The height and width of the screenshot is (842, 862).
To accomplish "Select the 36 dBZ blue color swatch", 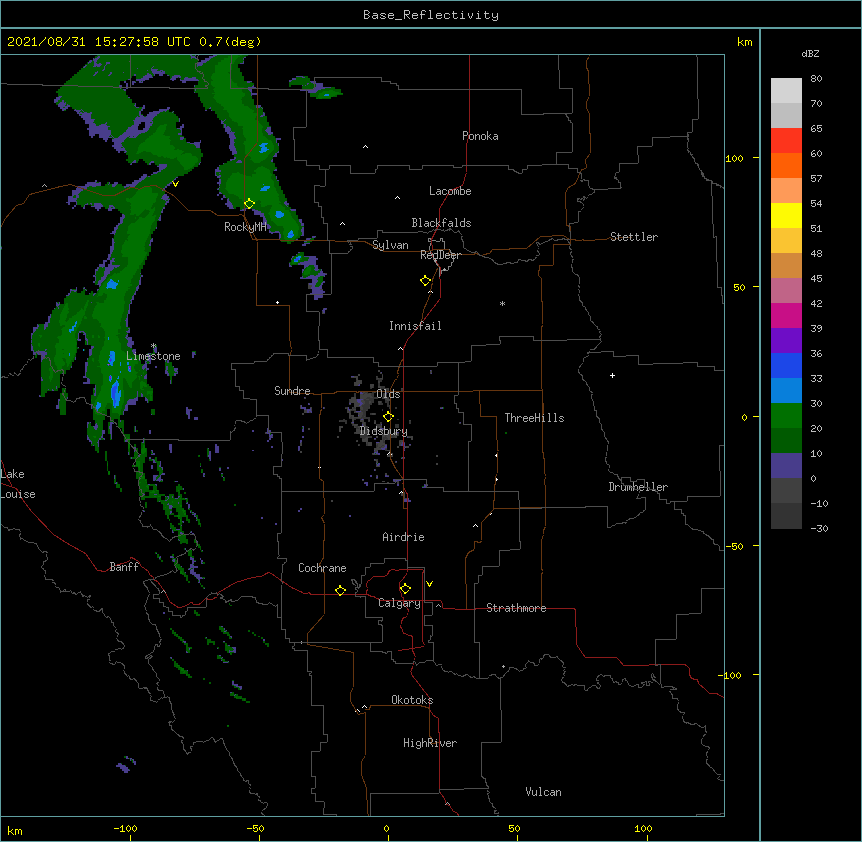I will click(786, 365).
